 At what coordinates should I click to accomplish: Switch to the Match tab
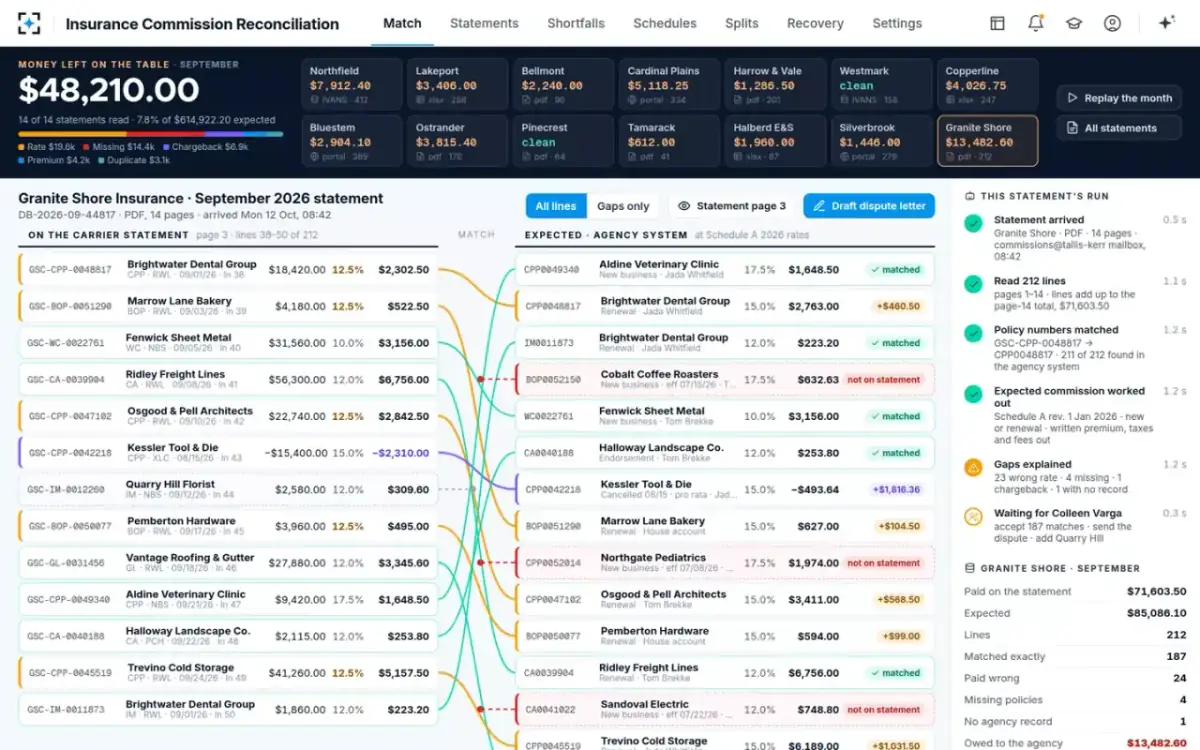[403, 23]
